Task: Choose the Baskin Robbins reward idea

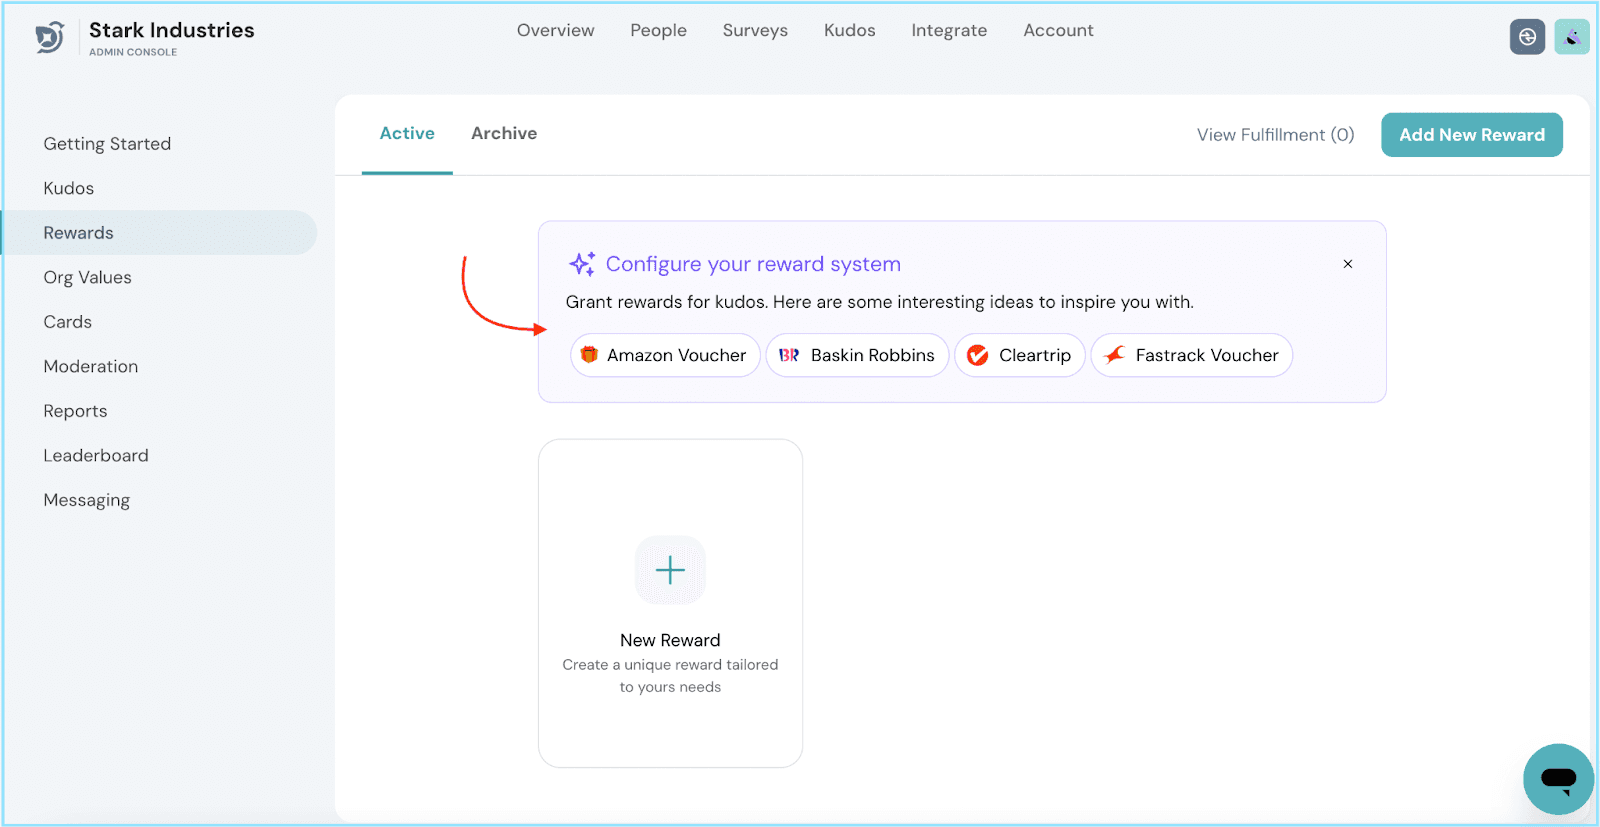Action: click(857, 355)
